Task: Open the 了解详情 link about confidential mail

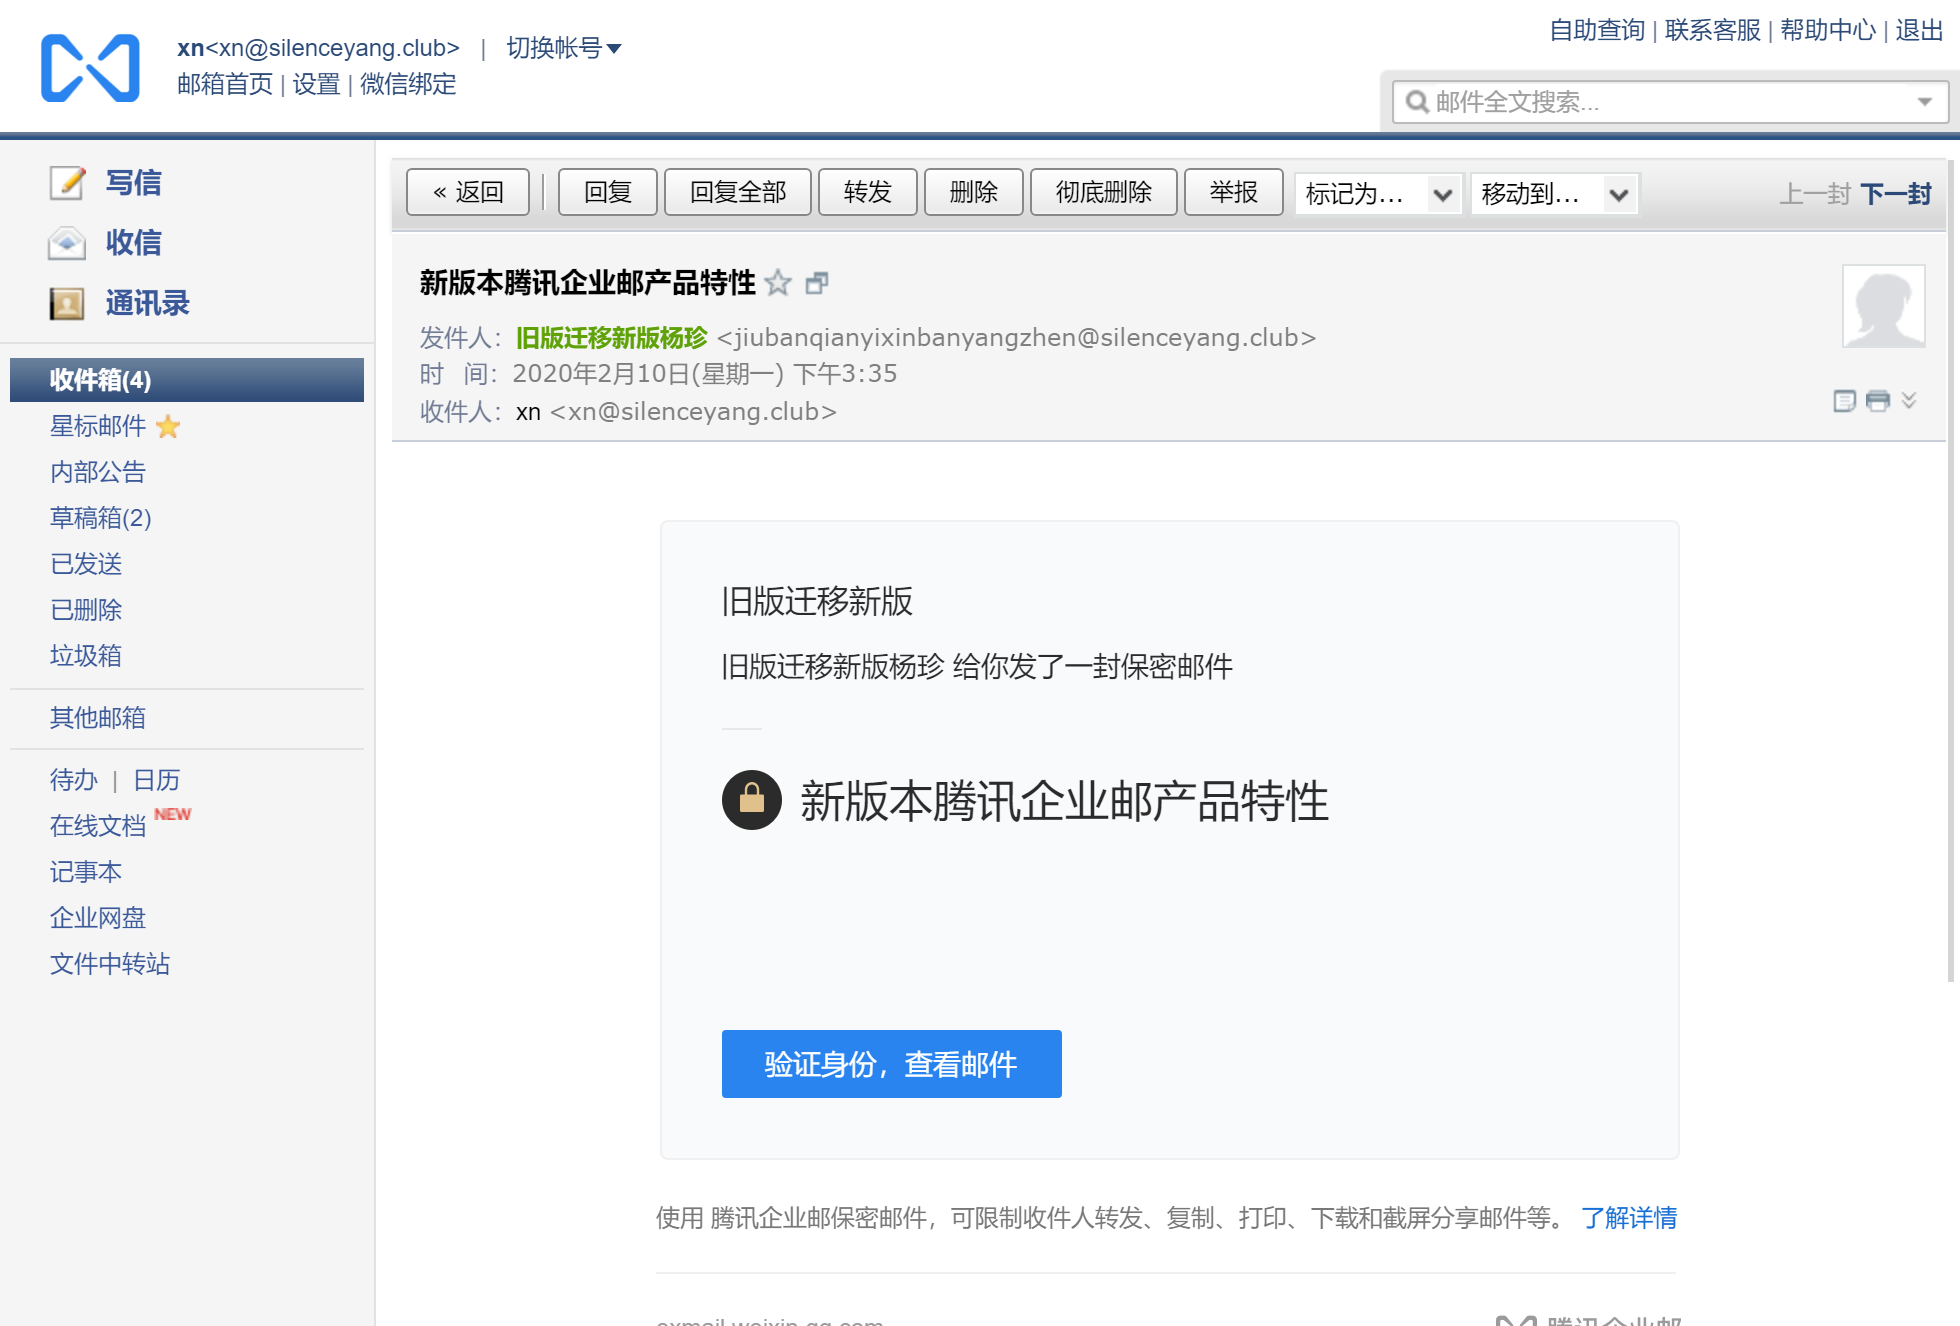Action: click(x=1629, y=1218)
